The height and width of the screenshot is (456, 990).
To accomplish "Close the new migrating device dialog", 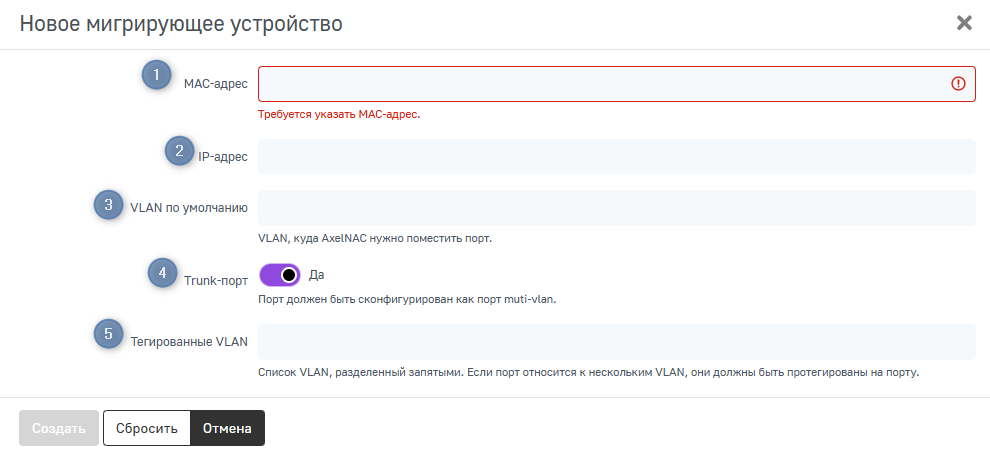I will tap(964, 23).
